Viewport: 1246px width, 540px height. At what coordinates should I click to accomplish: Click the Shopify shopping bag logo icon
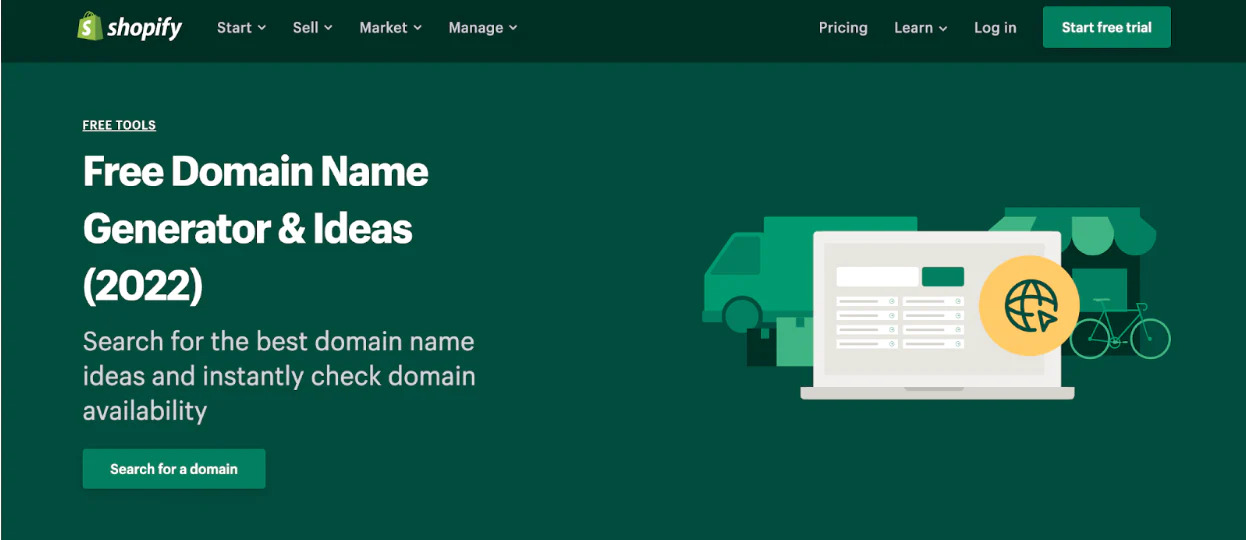pos(90,27)
